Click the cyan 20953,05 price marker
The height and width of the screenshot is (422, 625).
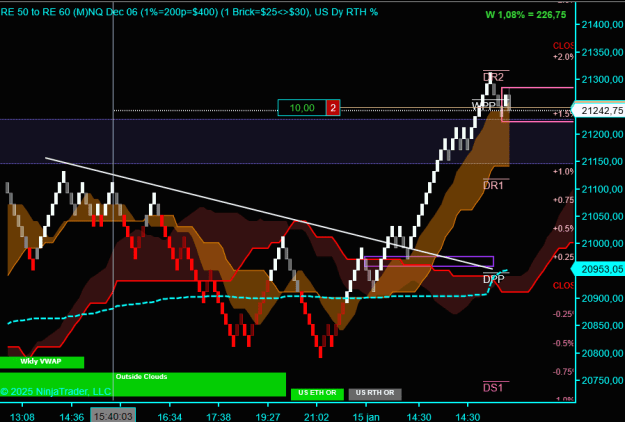pos(601,269)
